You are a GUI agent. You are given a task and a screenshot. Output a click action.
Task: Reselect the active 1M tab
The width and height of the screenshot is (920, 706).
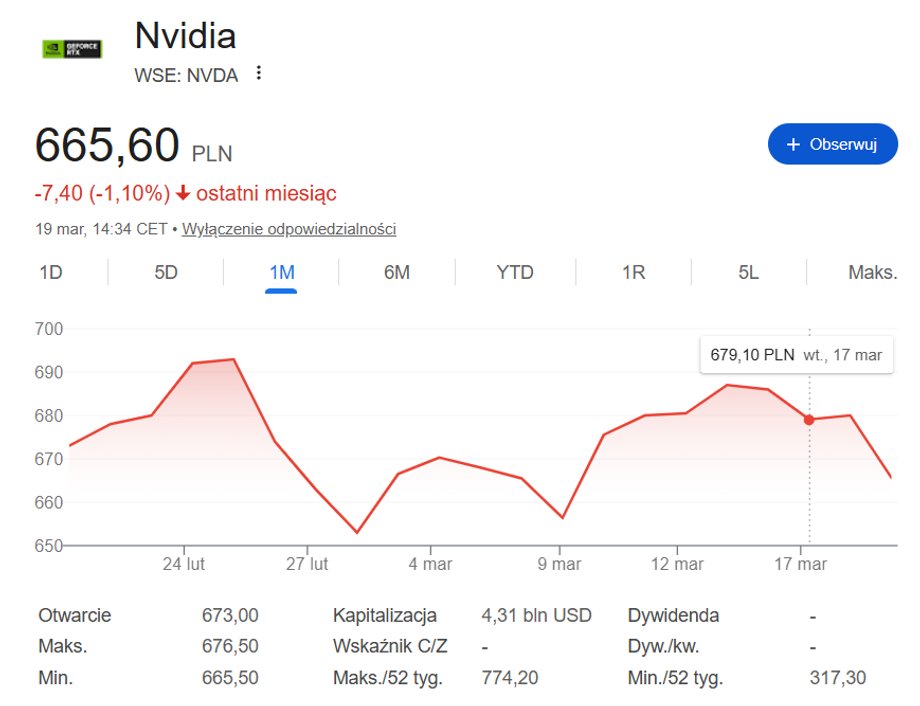pos(281,272)
